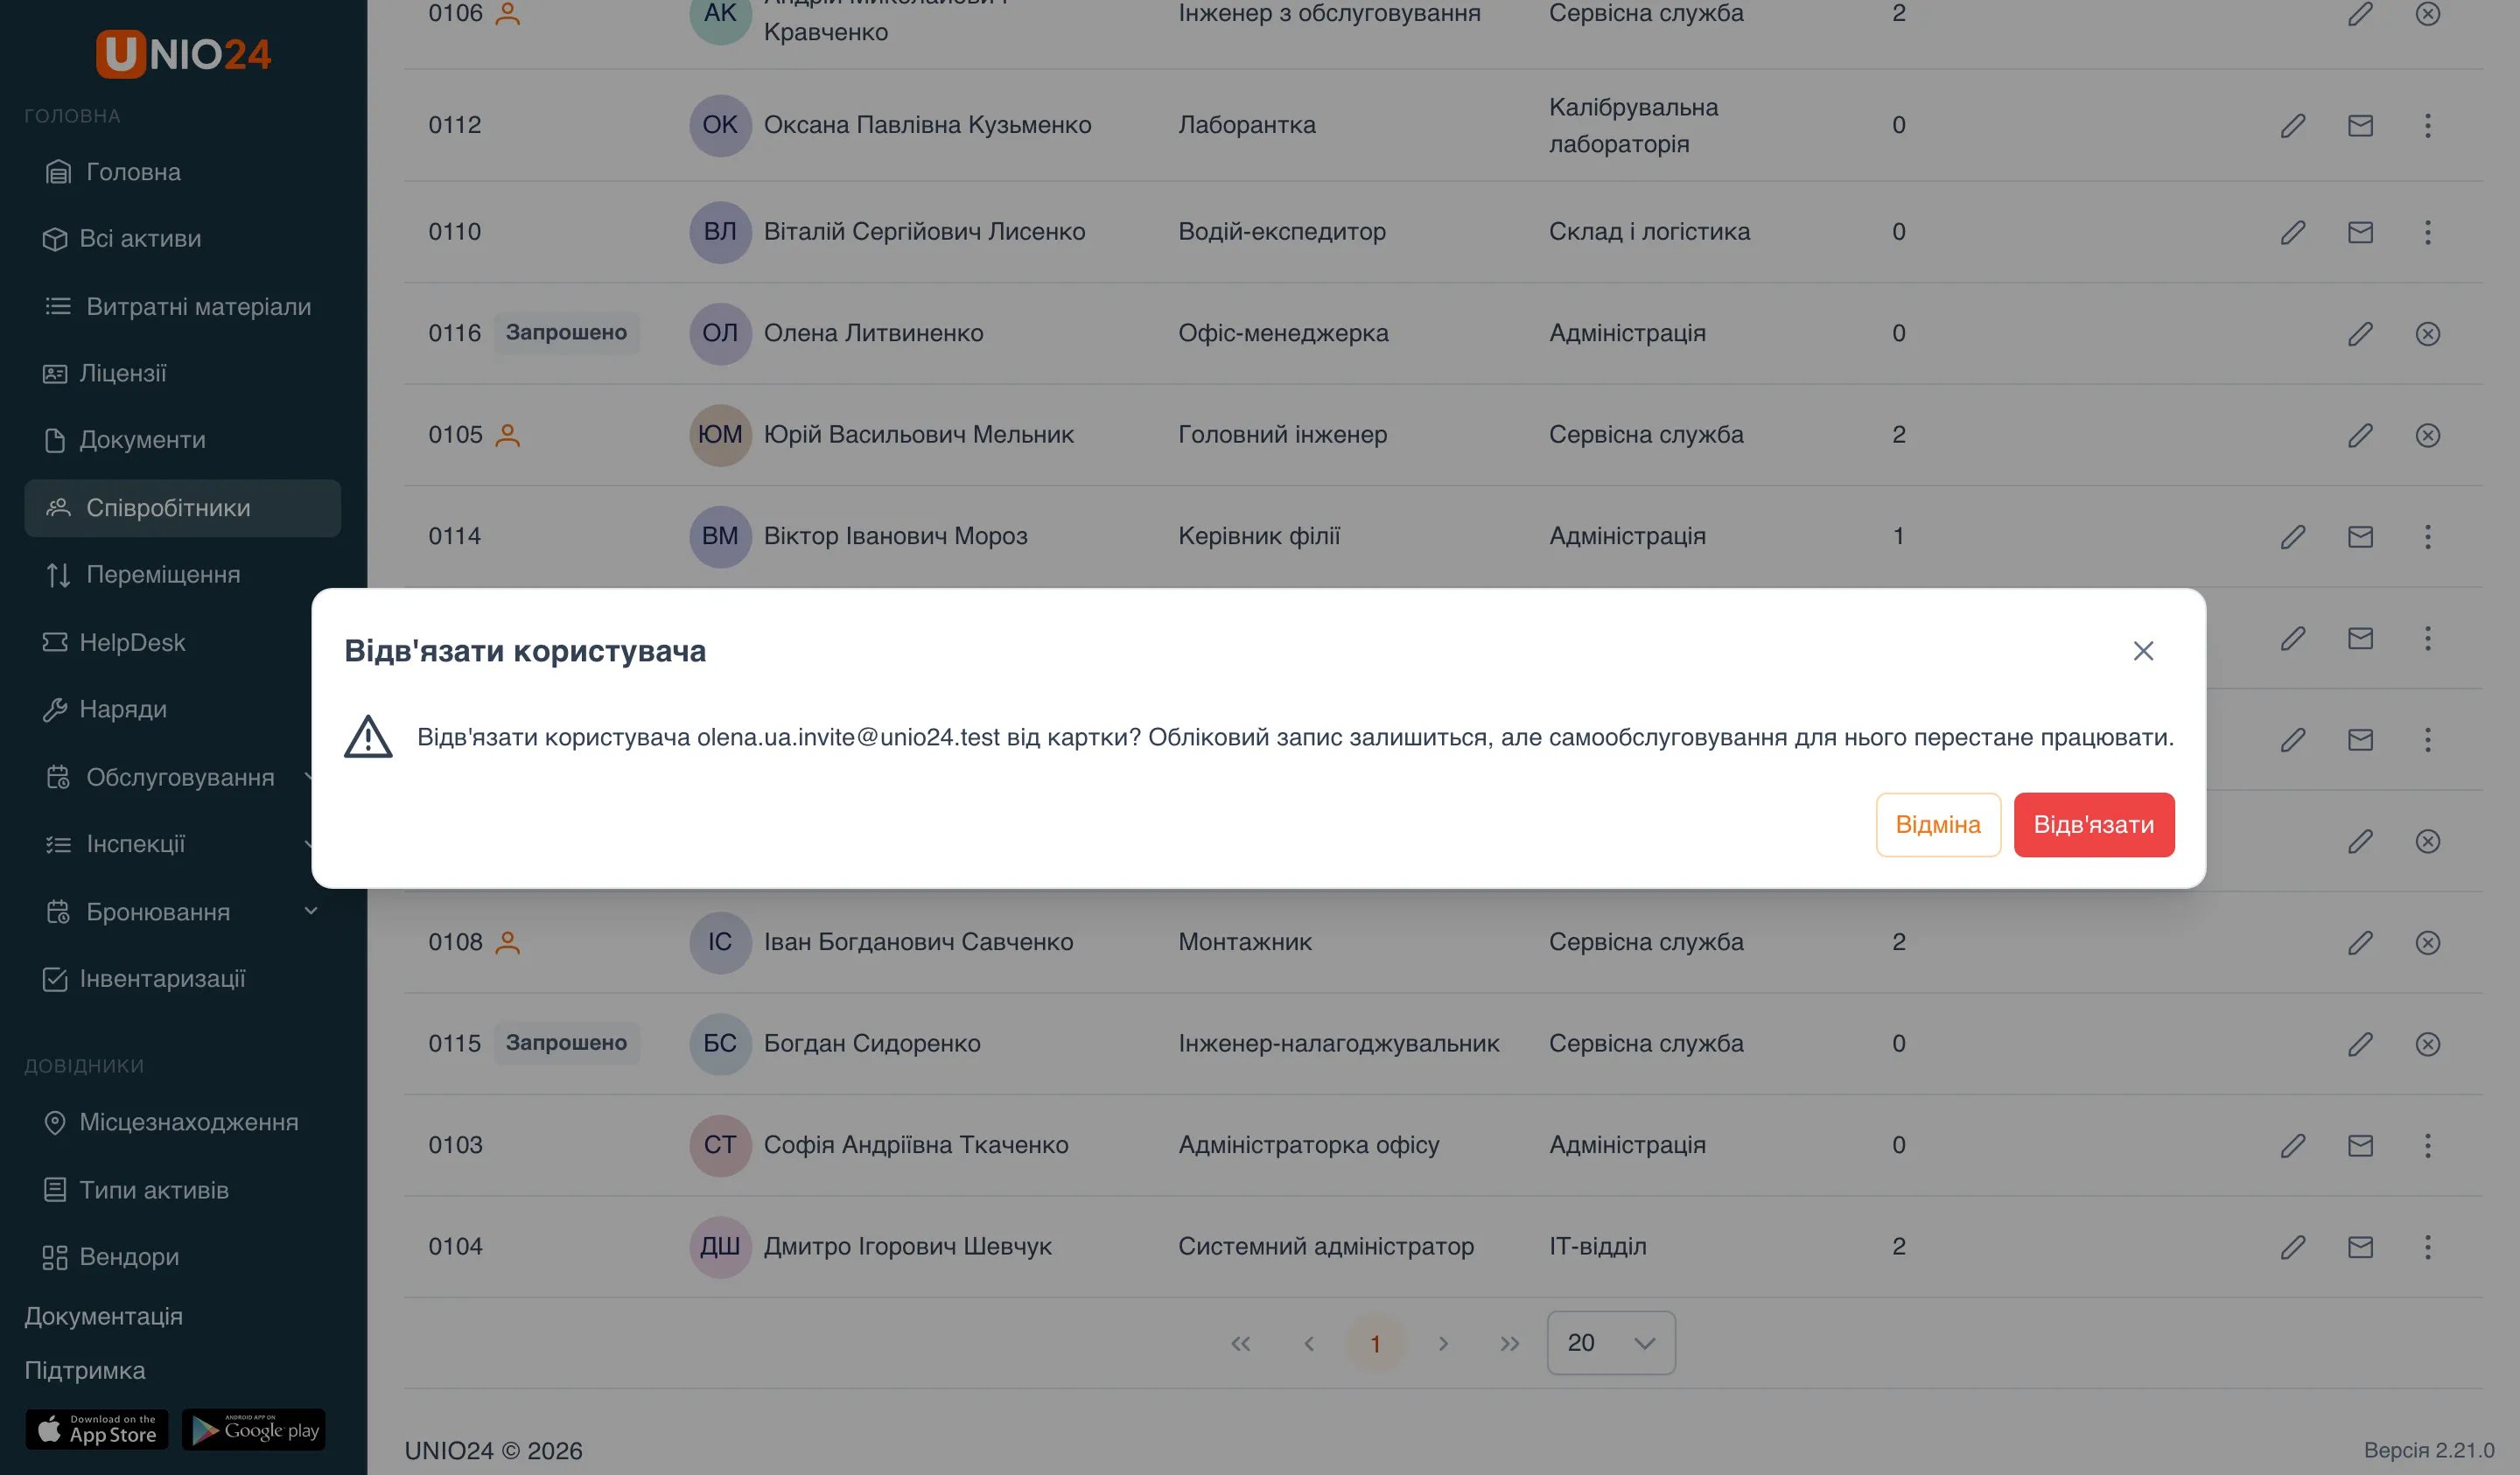Jump to first page double arrow

click(1240, 1343)
